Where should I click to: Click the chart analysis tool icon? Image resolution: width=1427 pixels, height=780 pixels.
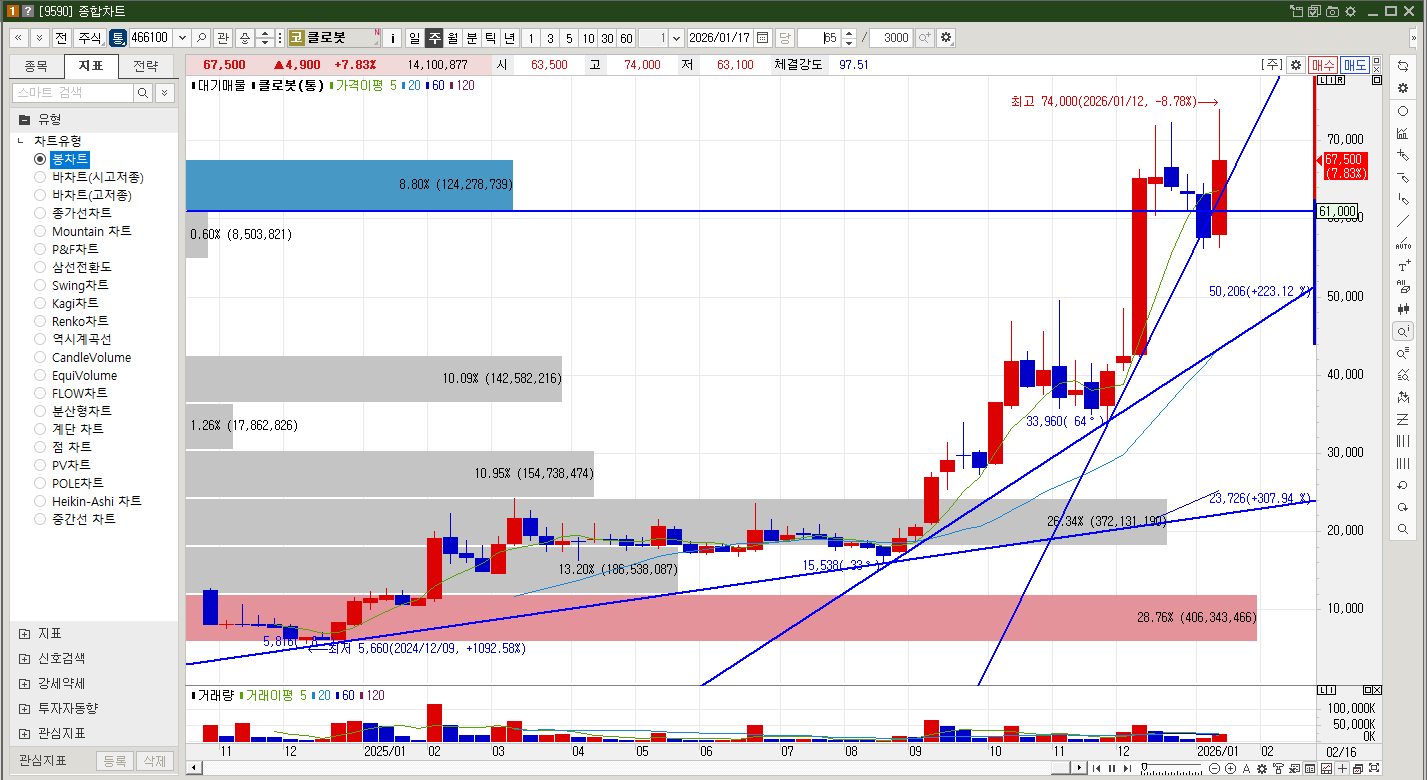coord(1403,133)
